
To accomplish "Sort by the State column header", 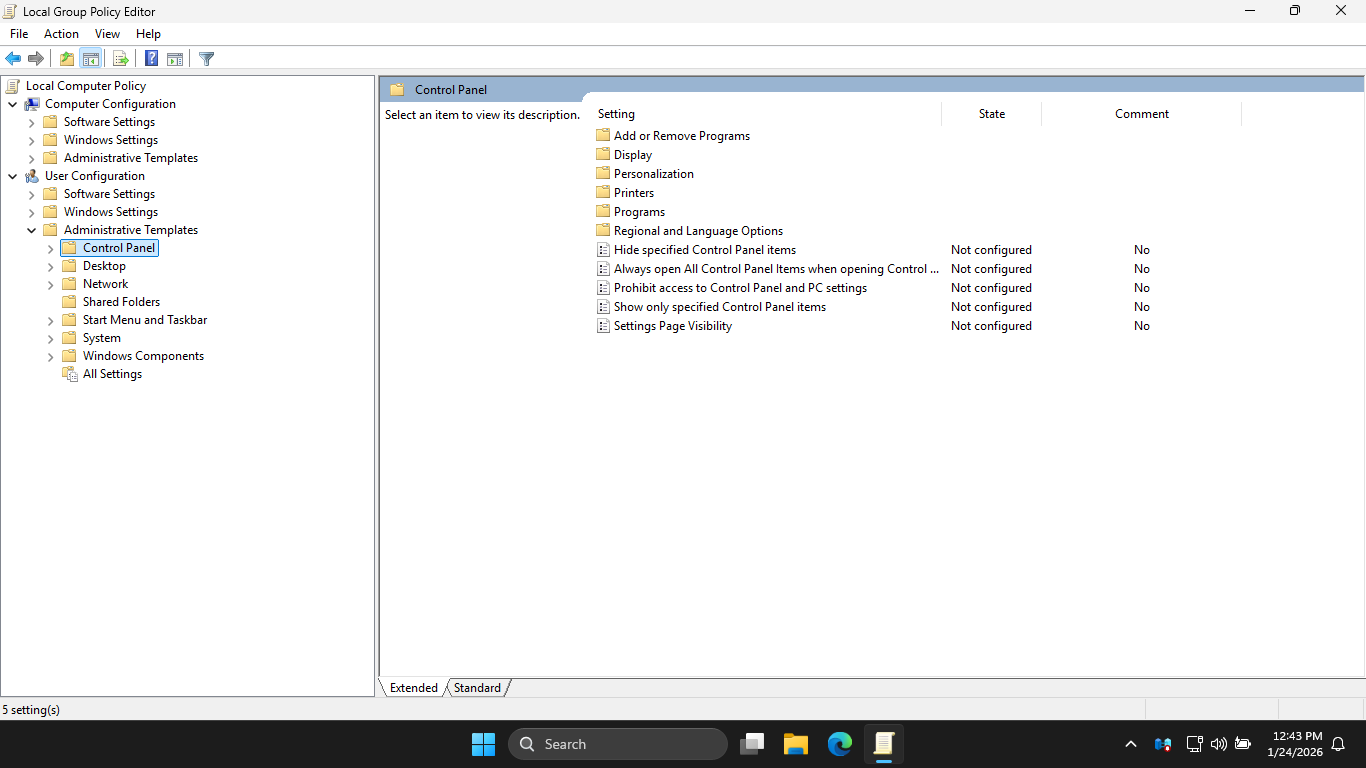I will [991, 114].
